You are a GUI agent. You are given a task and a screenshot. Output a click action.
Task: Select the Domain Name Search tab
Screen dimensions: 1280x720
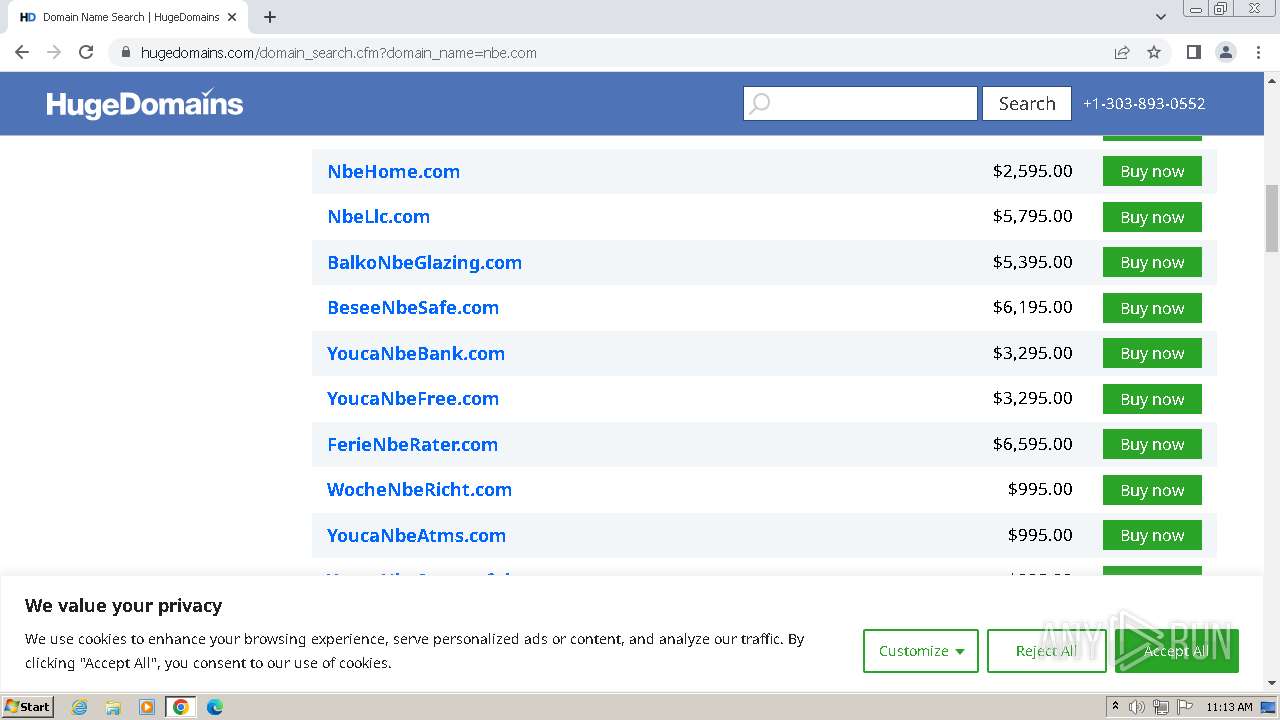[129, 17]
